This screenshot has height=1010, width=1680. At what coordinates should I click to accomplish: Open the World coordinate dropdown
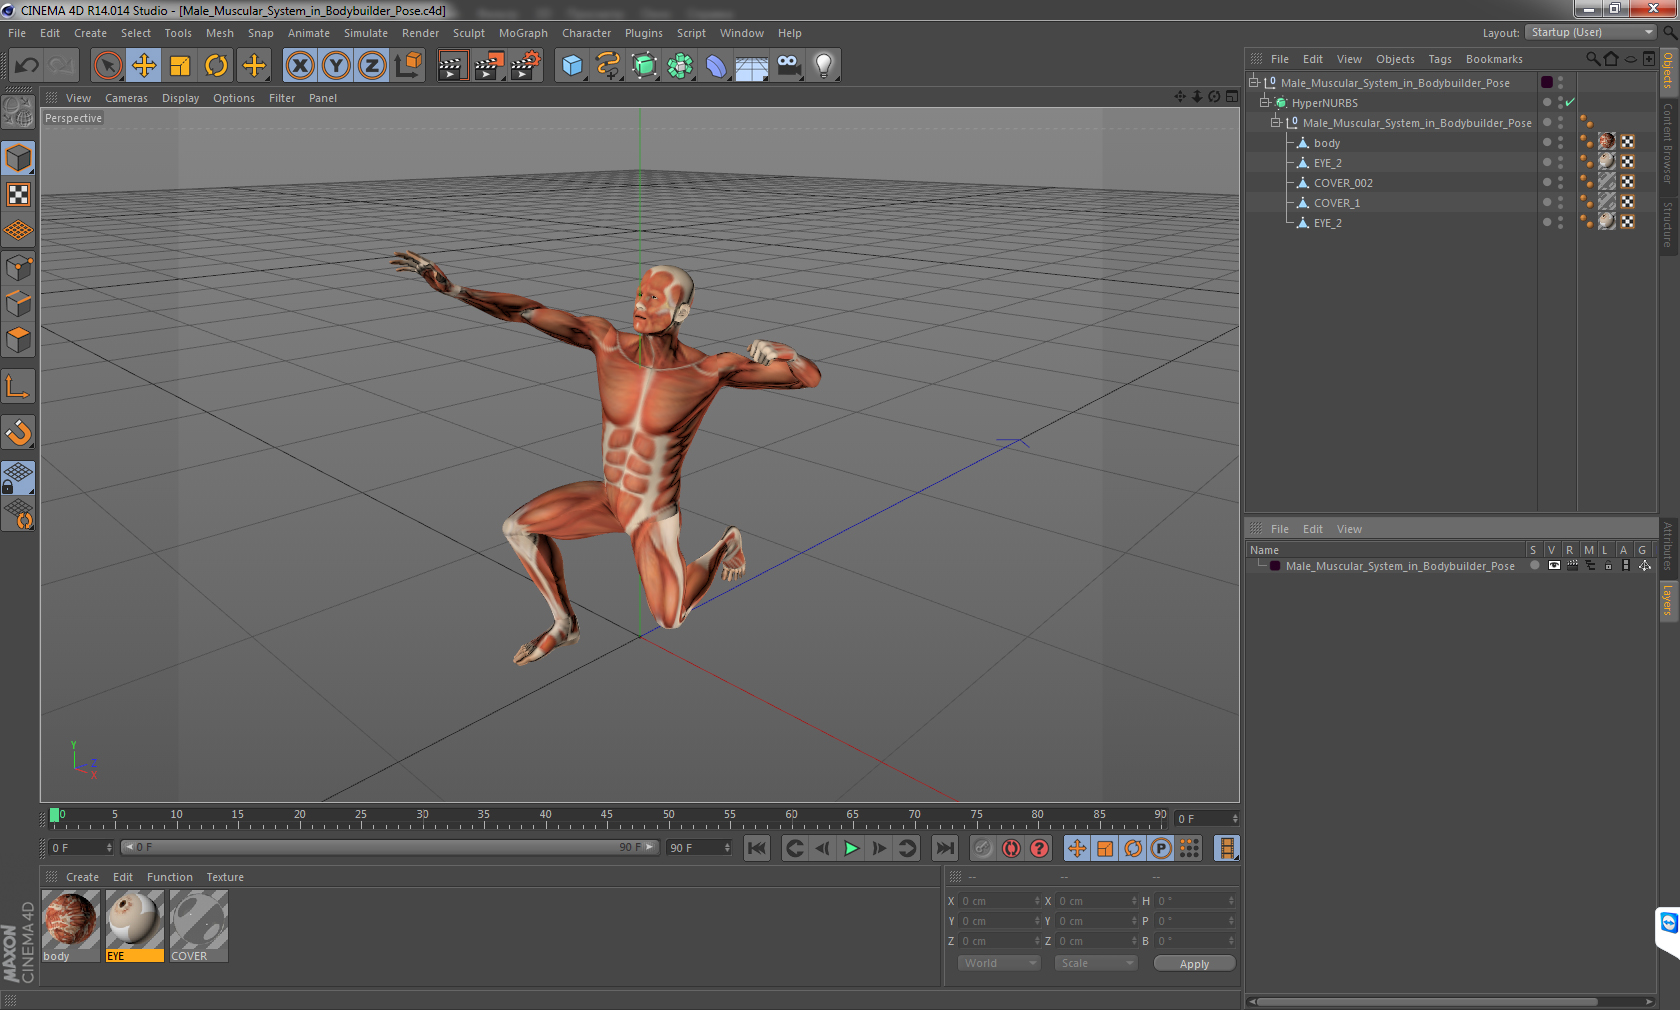tap(999, 963)
